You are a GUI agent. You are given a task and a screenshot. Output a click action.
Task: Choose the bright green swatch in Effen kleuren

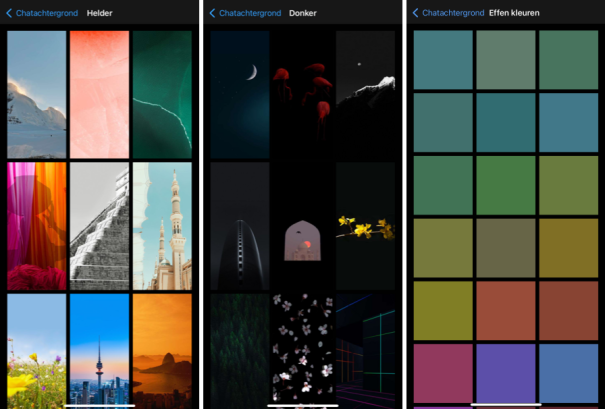click(x=506, y=185)
